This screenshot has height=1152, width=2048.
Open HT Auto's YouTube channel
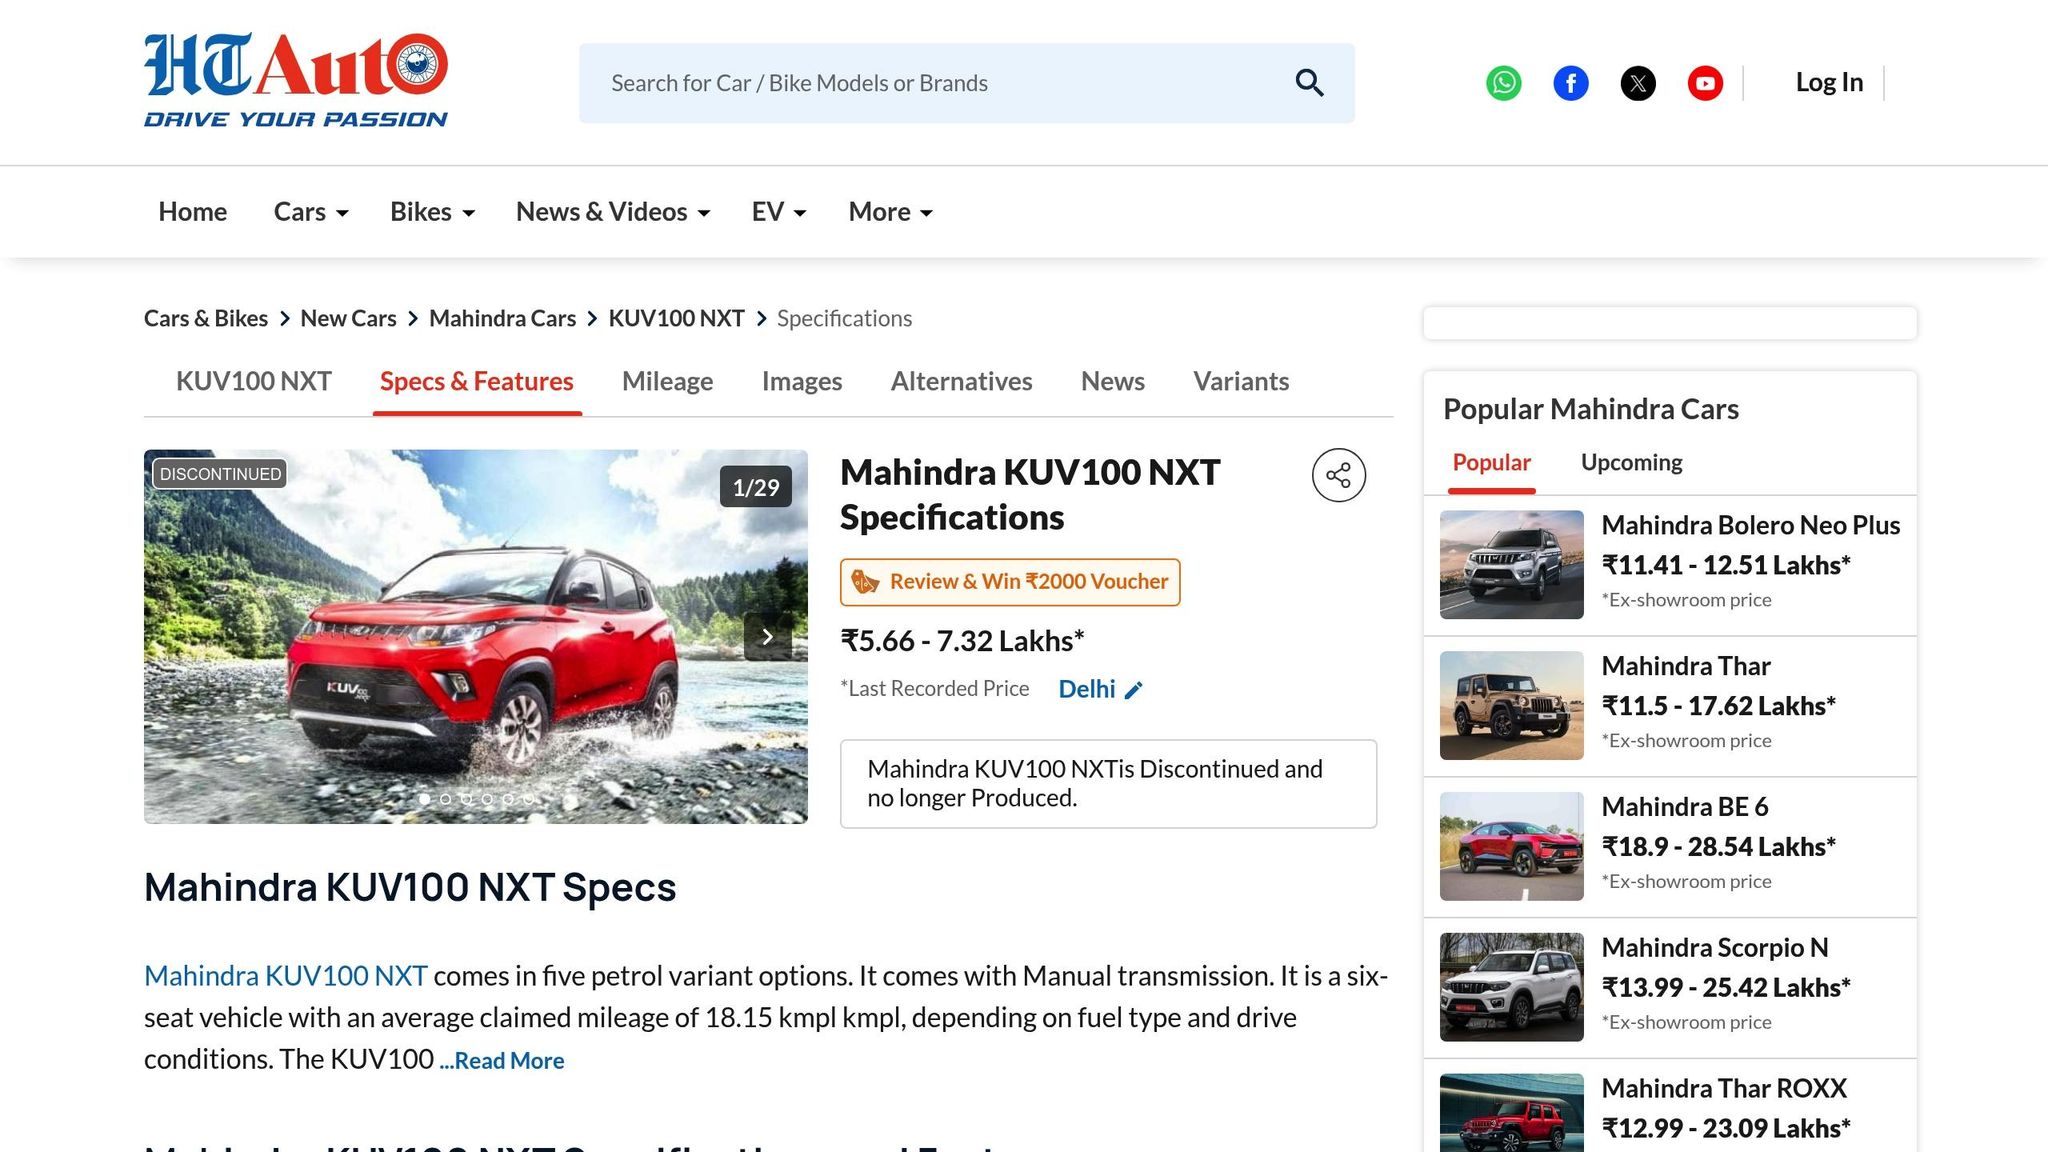point(1705,83)
